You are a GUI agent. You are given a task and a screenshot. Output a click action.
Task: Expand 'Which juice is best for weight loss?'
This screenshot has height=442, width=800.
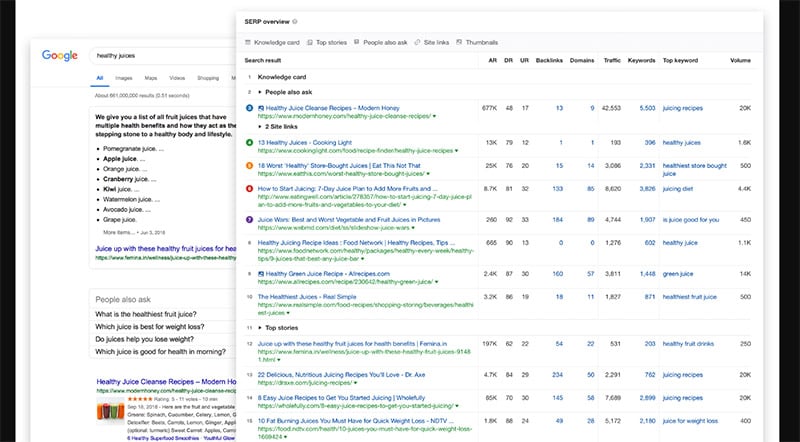149,327
